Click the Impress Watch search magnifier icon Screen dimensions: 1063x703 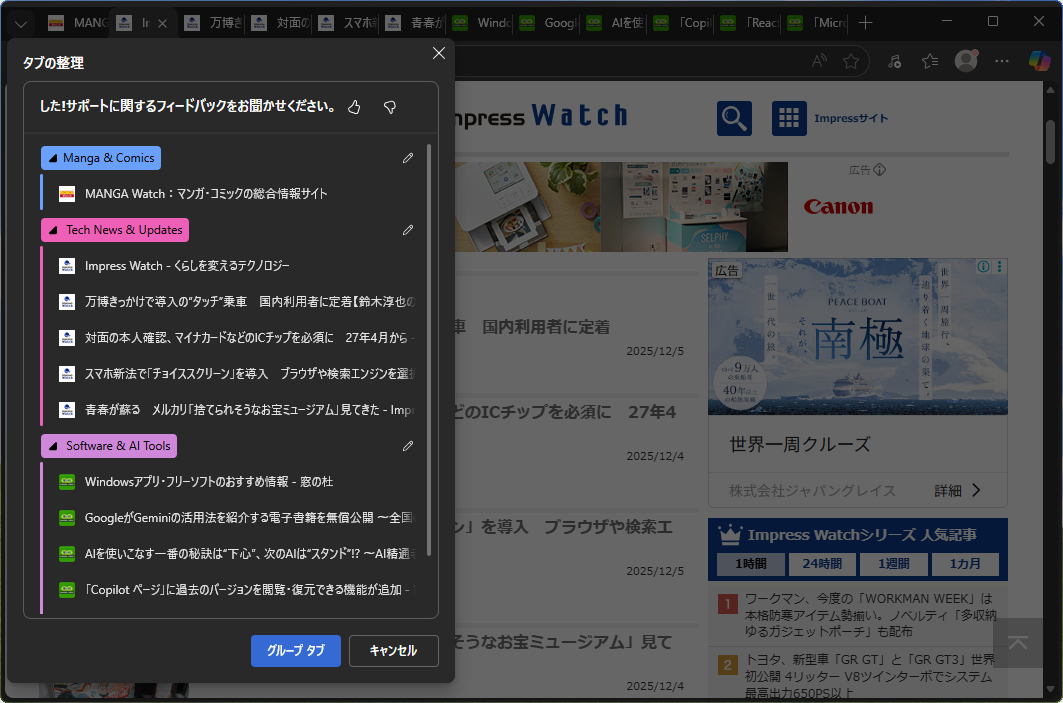733,117
